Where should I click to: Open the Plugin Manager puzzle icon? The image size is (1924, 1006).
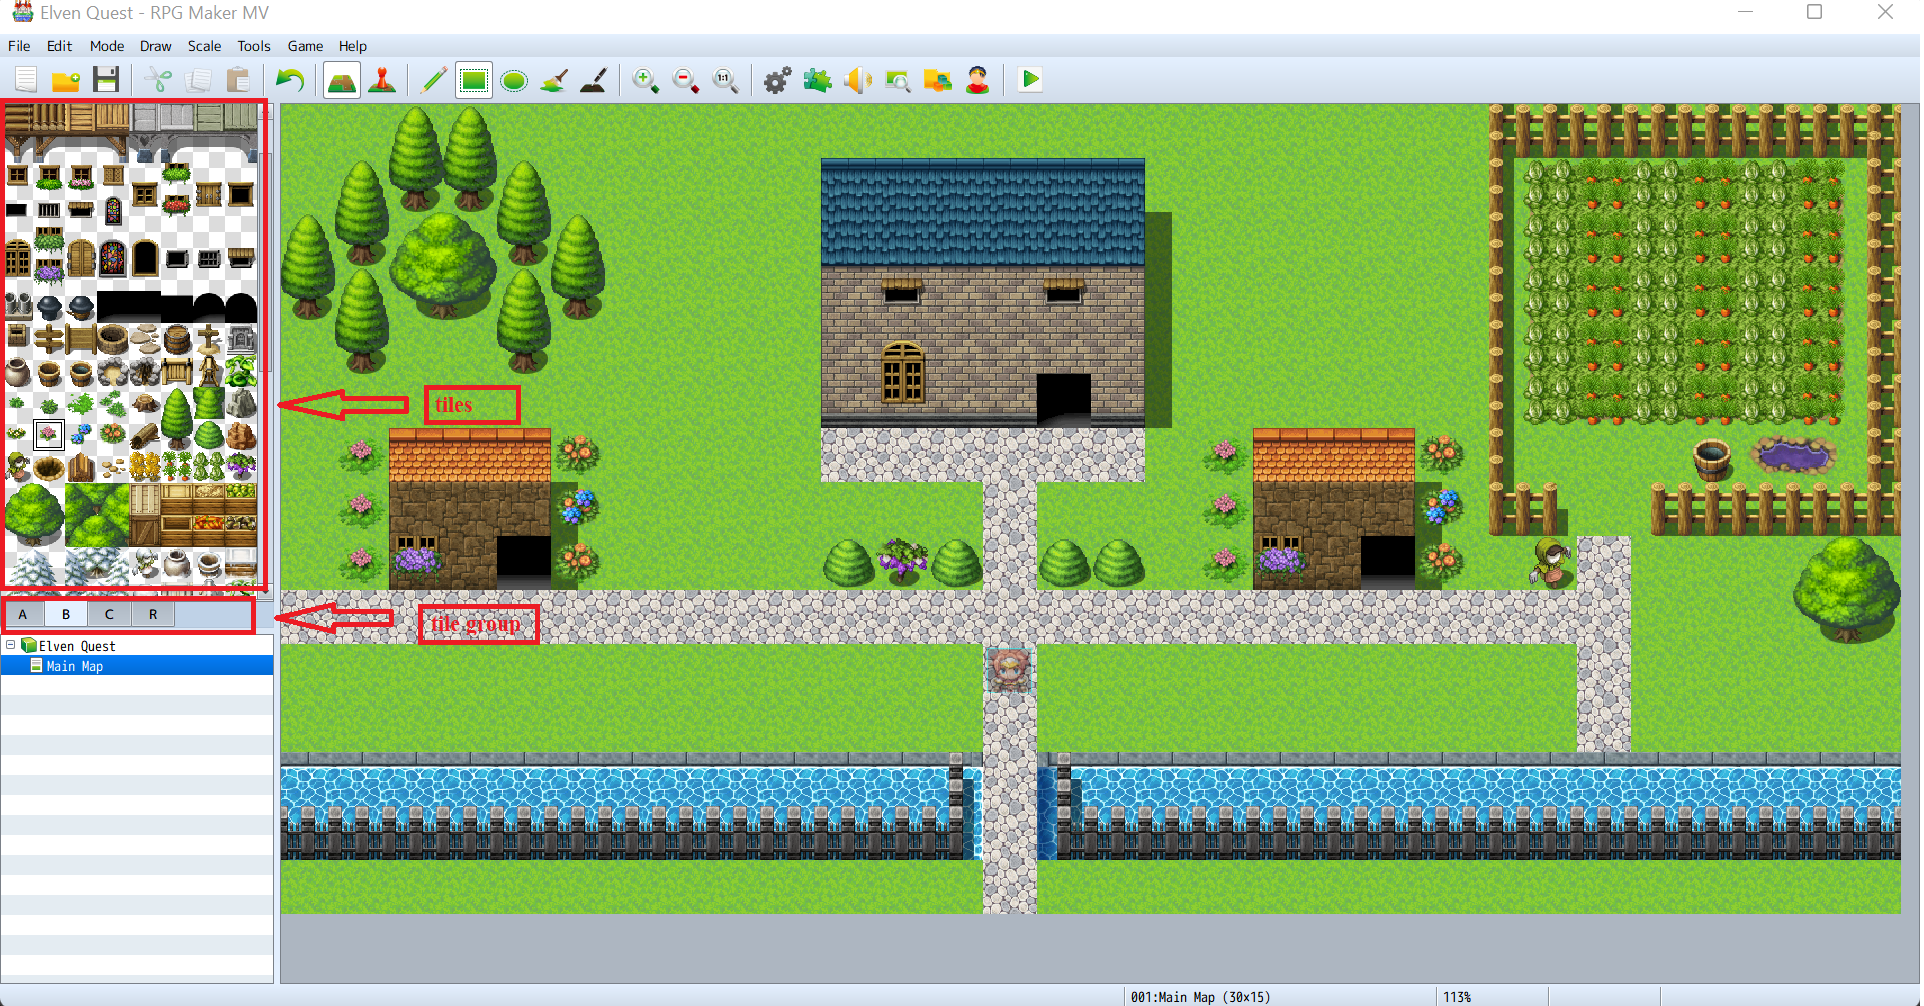click(x=817, y=80)
